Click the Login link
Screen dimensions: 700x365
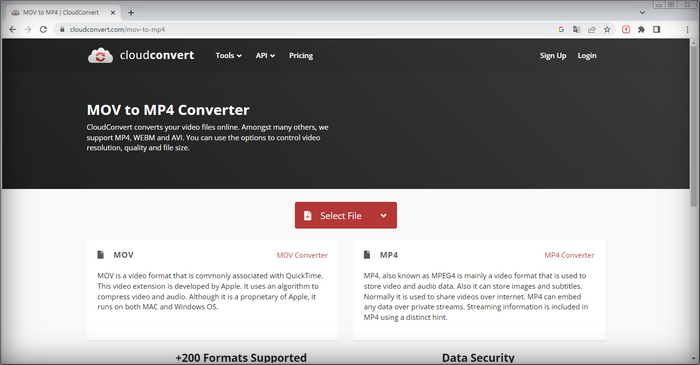(587, 56)
